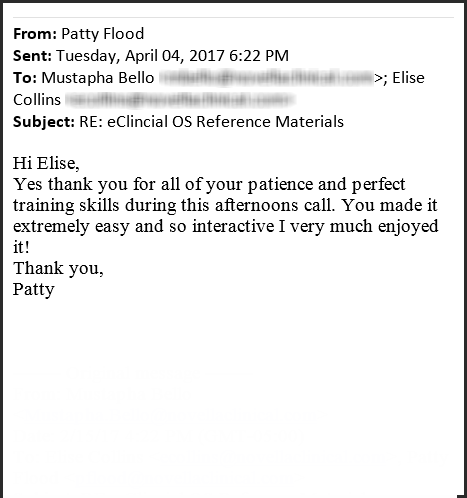Select the sent date Tuesday, April 04, 2017

141,56
